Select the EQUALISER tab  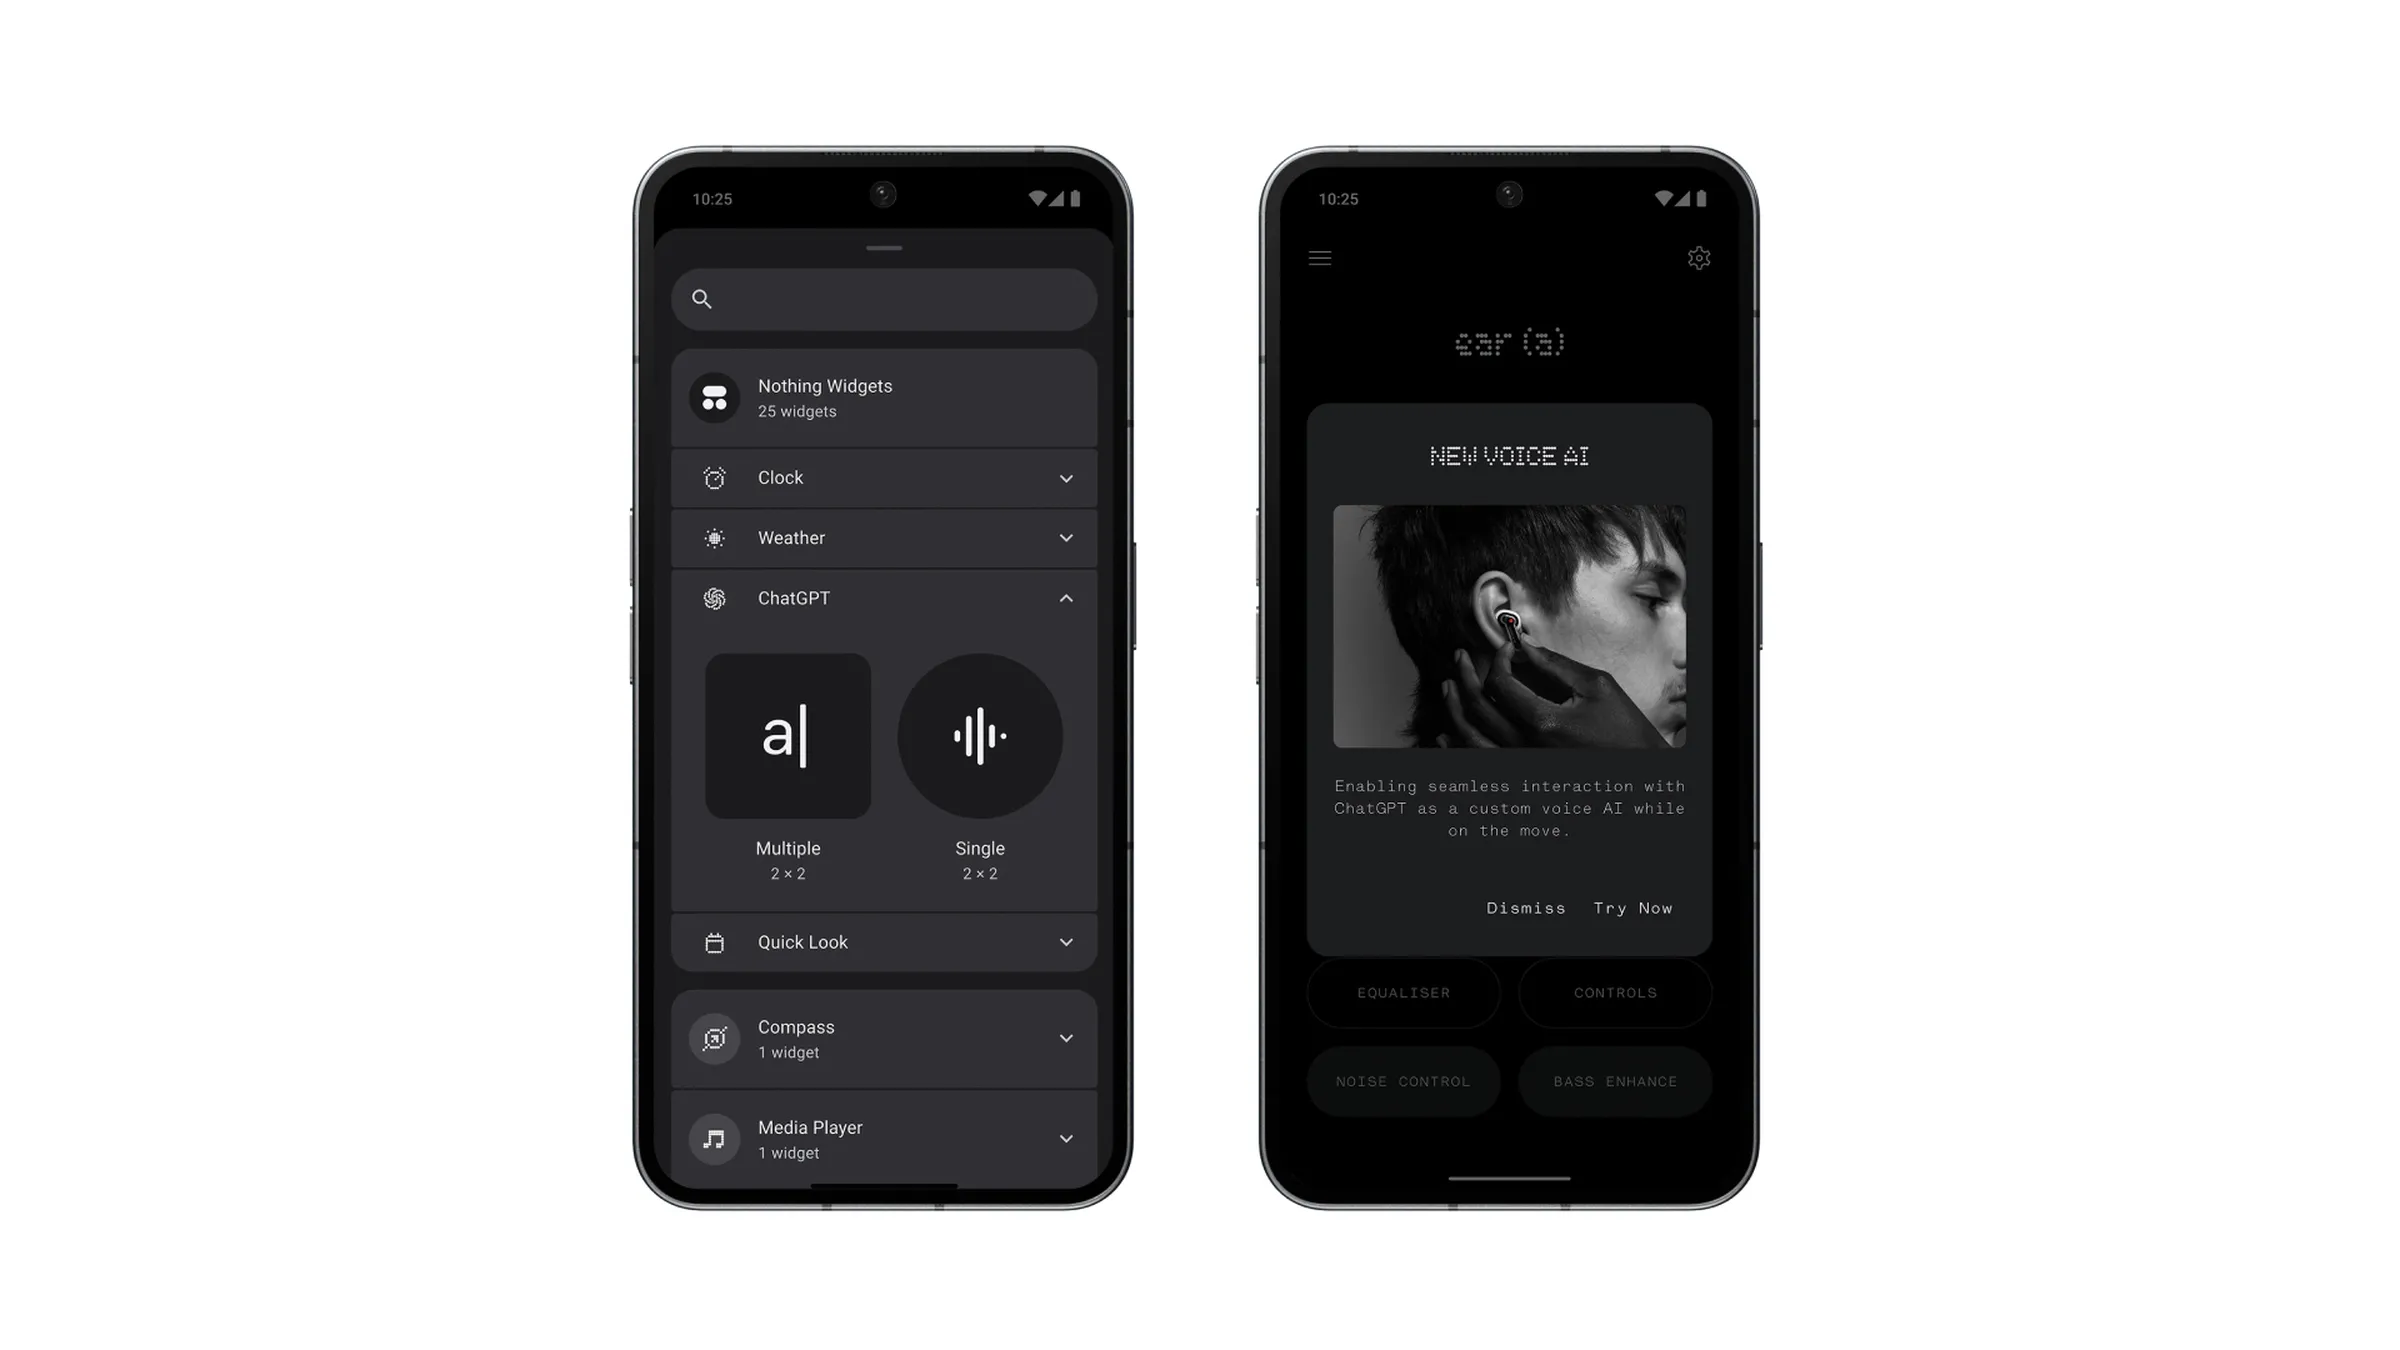click(1403, 992)
